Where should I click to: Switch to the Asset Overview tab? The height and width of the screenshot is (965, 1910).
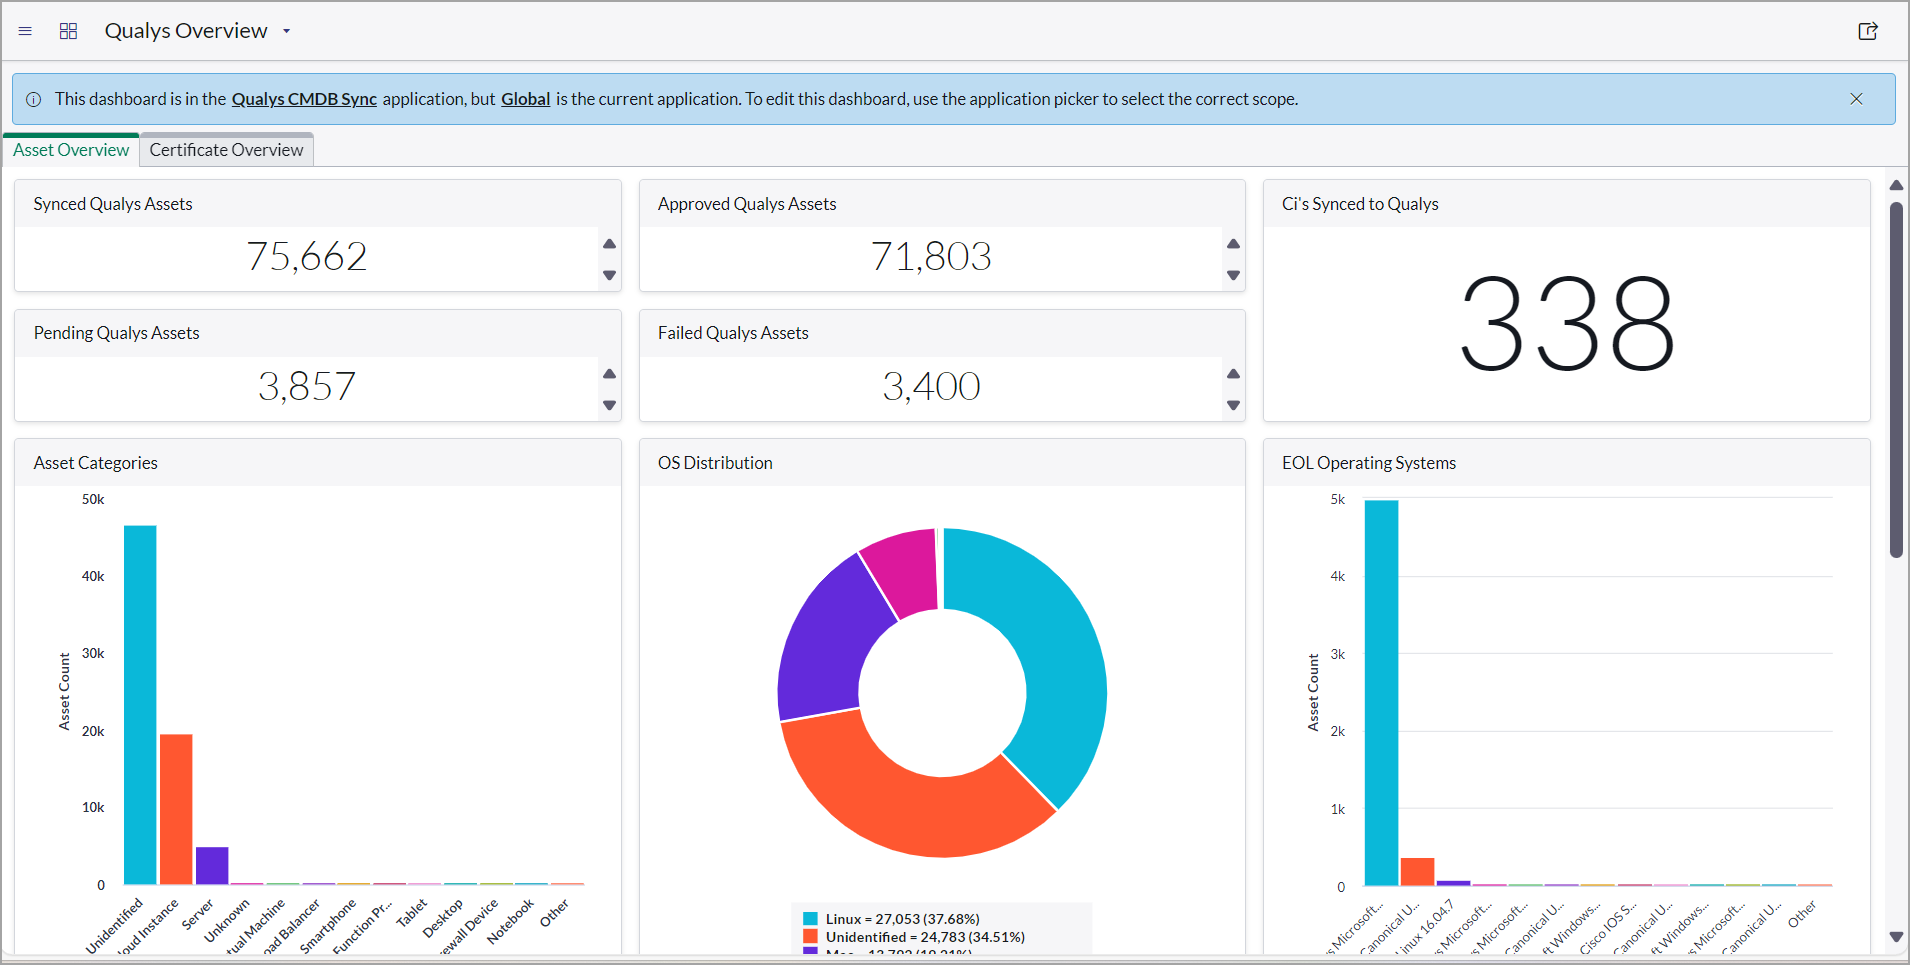[71, 150]
